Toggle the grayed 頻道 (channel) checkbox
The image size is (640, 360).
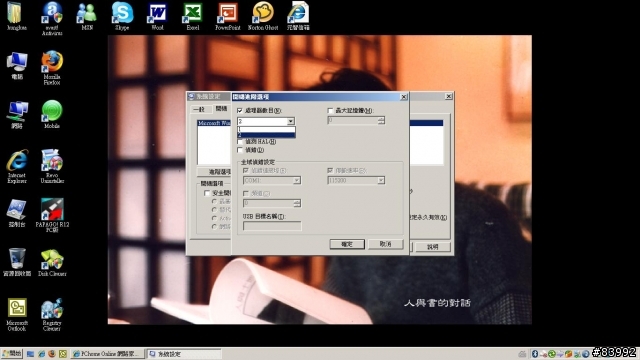click(x=246, y=193)
